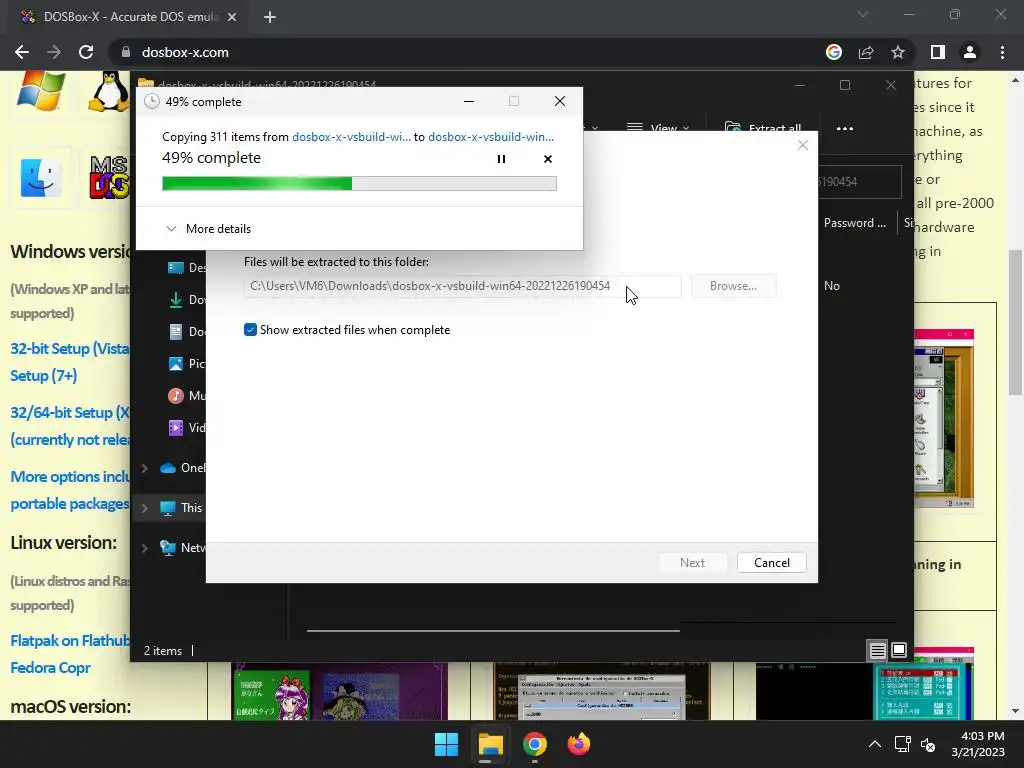1024x768 pixels.
Task: Click the macOS Finder icon on webpage
Action: 40,178
